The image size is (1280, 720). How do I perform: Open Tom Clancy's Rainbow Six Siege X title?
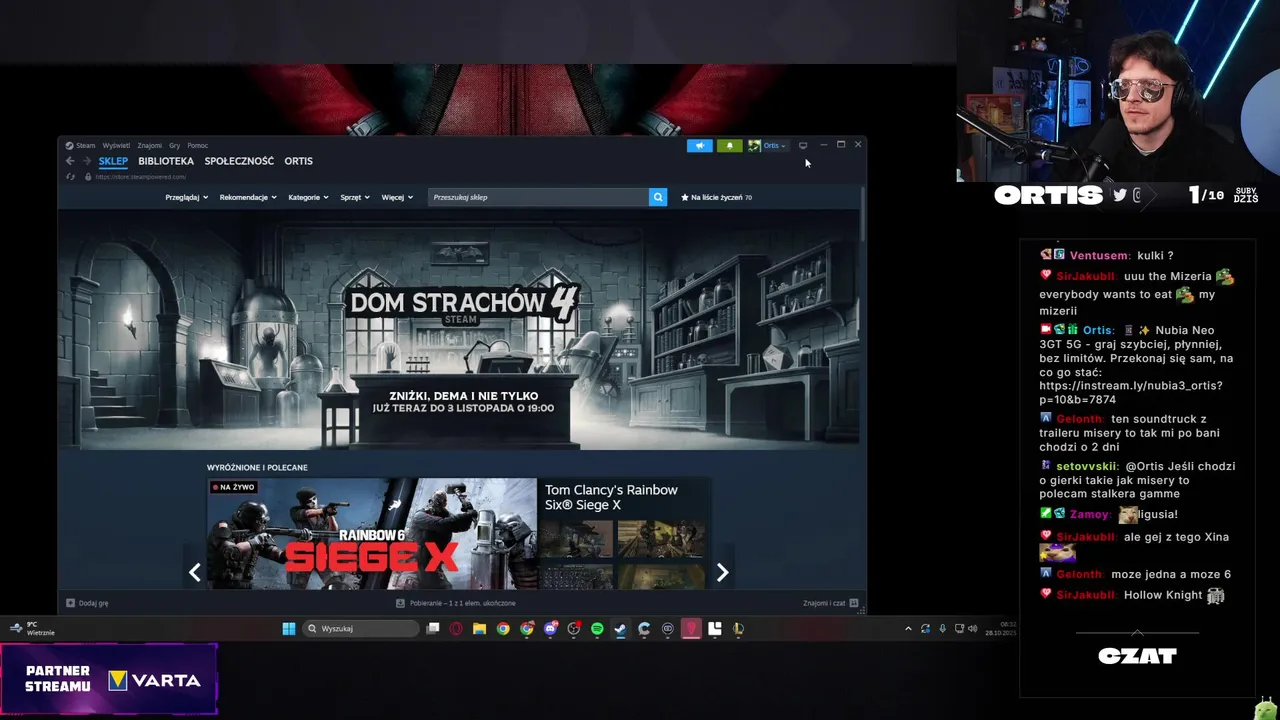(611, 497)
